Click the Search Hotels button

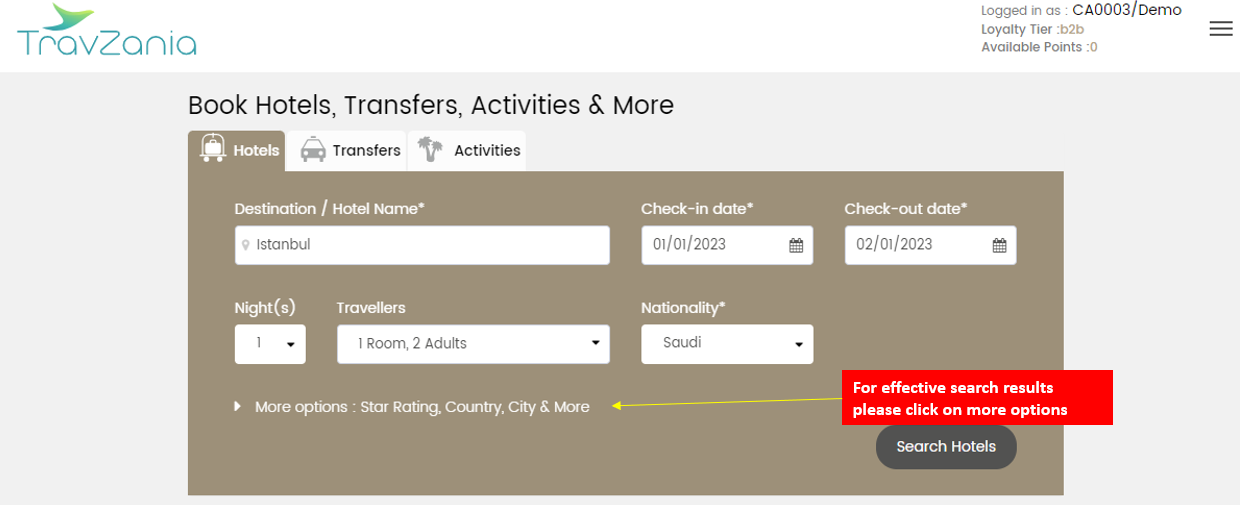(945, 447)
